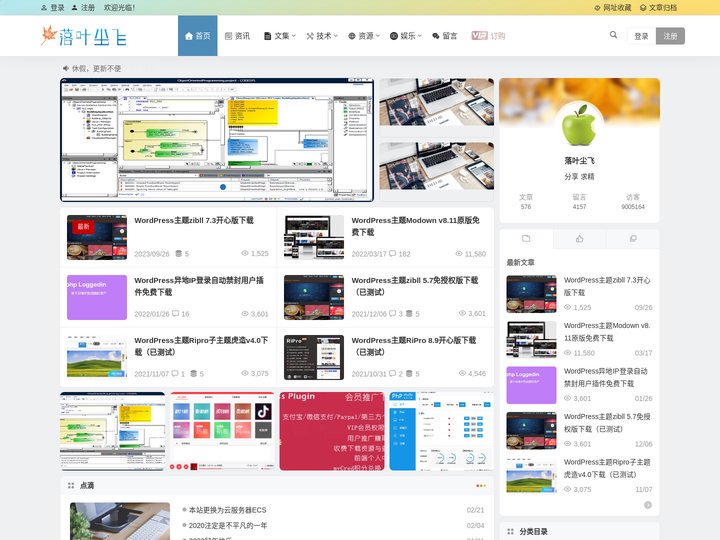The height and width of the screenshot is (540, 720).
Task: Expand the 资源 dropdown menu
Action: (364, 36)
